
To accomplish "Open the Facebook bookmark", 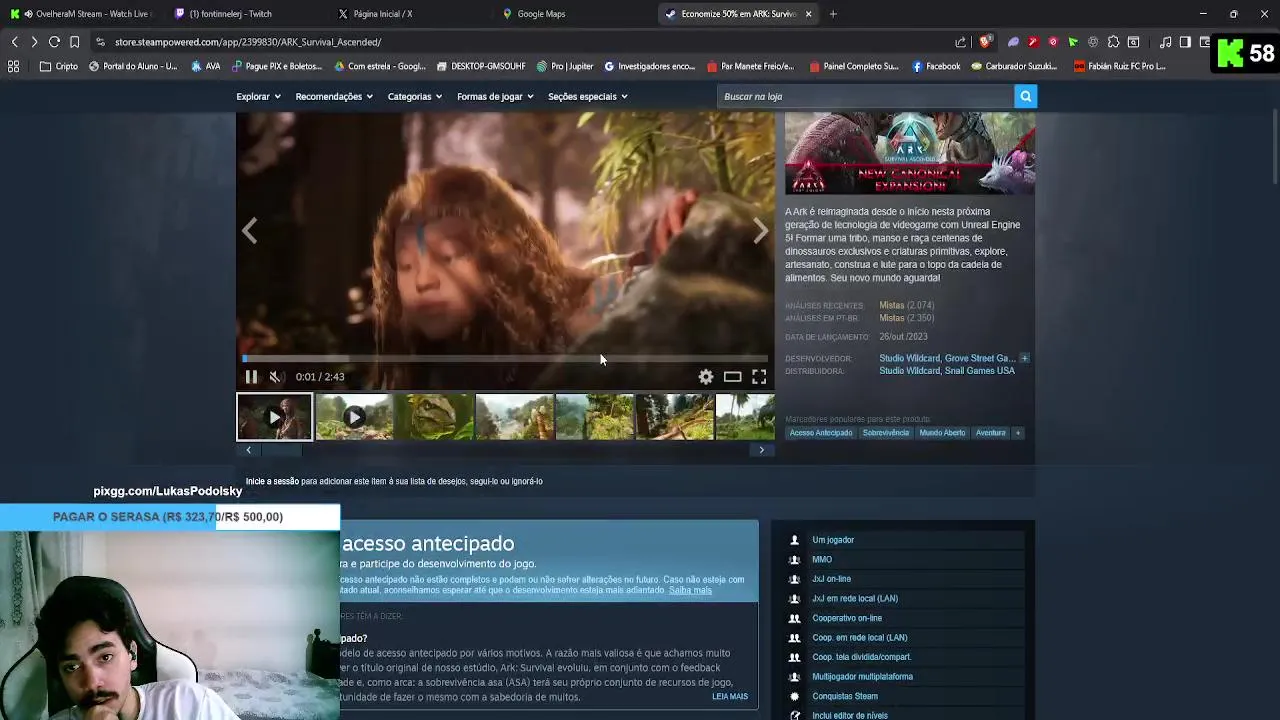I will (x=936, y=66).
